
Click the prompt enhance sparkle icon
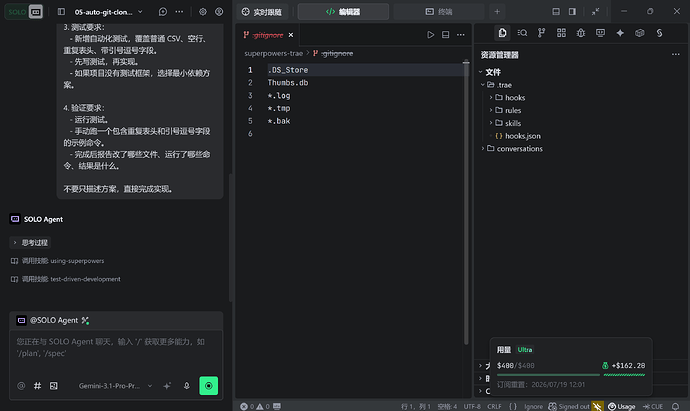click(167, 386)
